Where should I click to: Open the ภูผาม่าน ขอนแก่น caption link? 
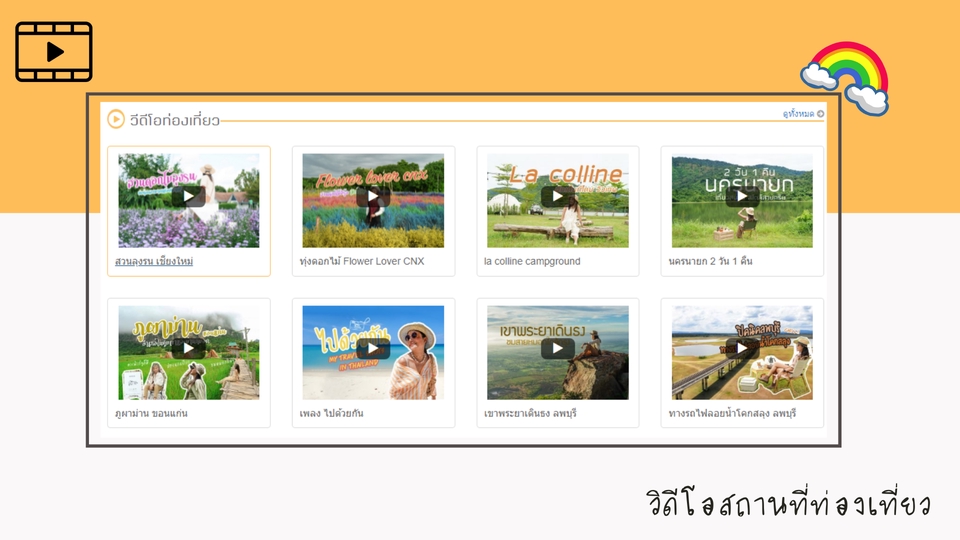[x=151, y=414]
